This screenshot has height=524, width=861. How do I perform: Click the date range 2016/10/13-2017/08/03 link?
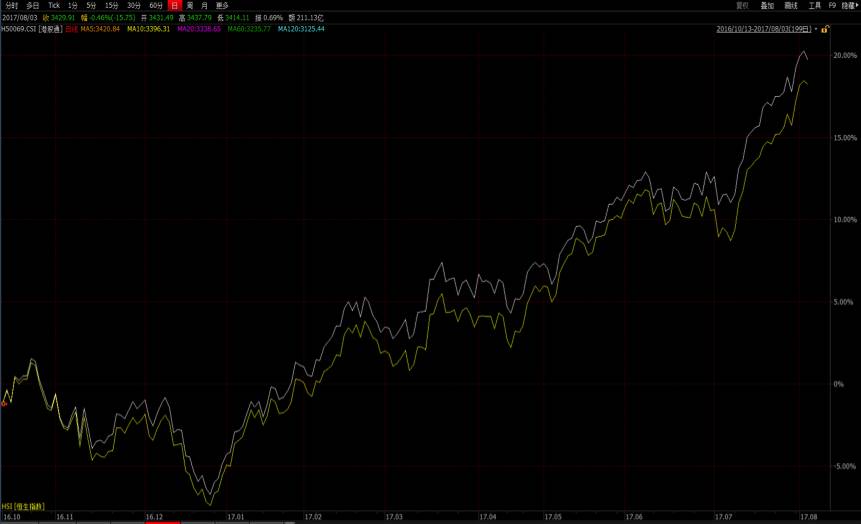[764, 29]
